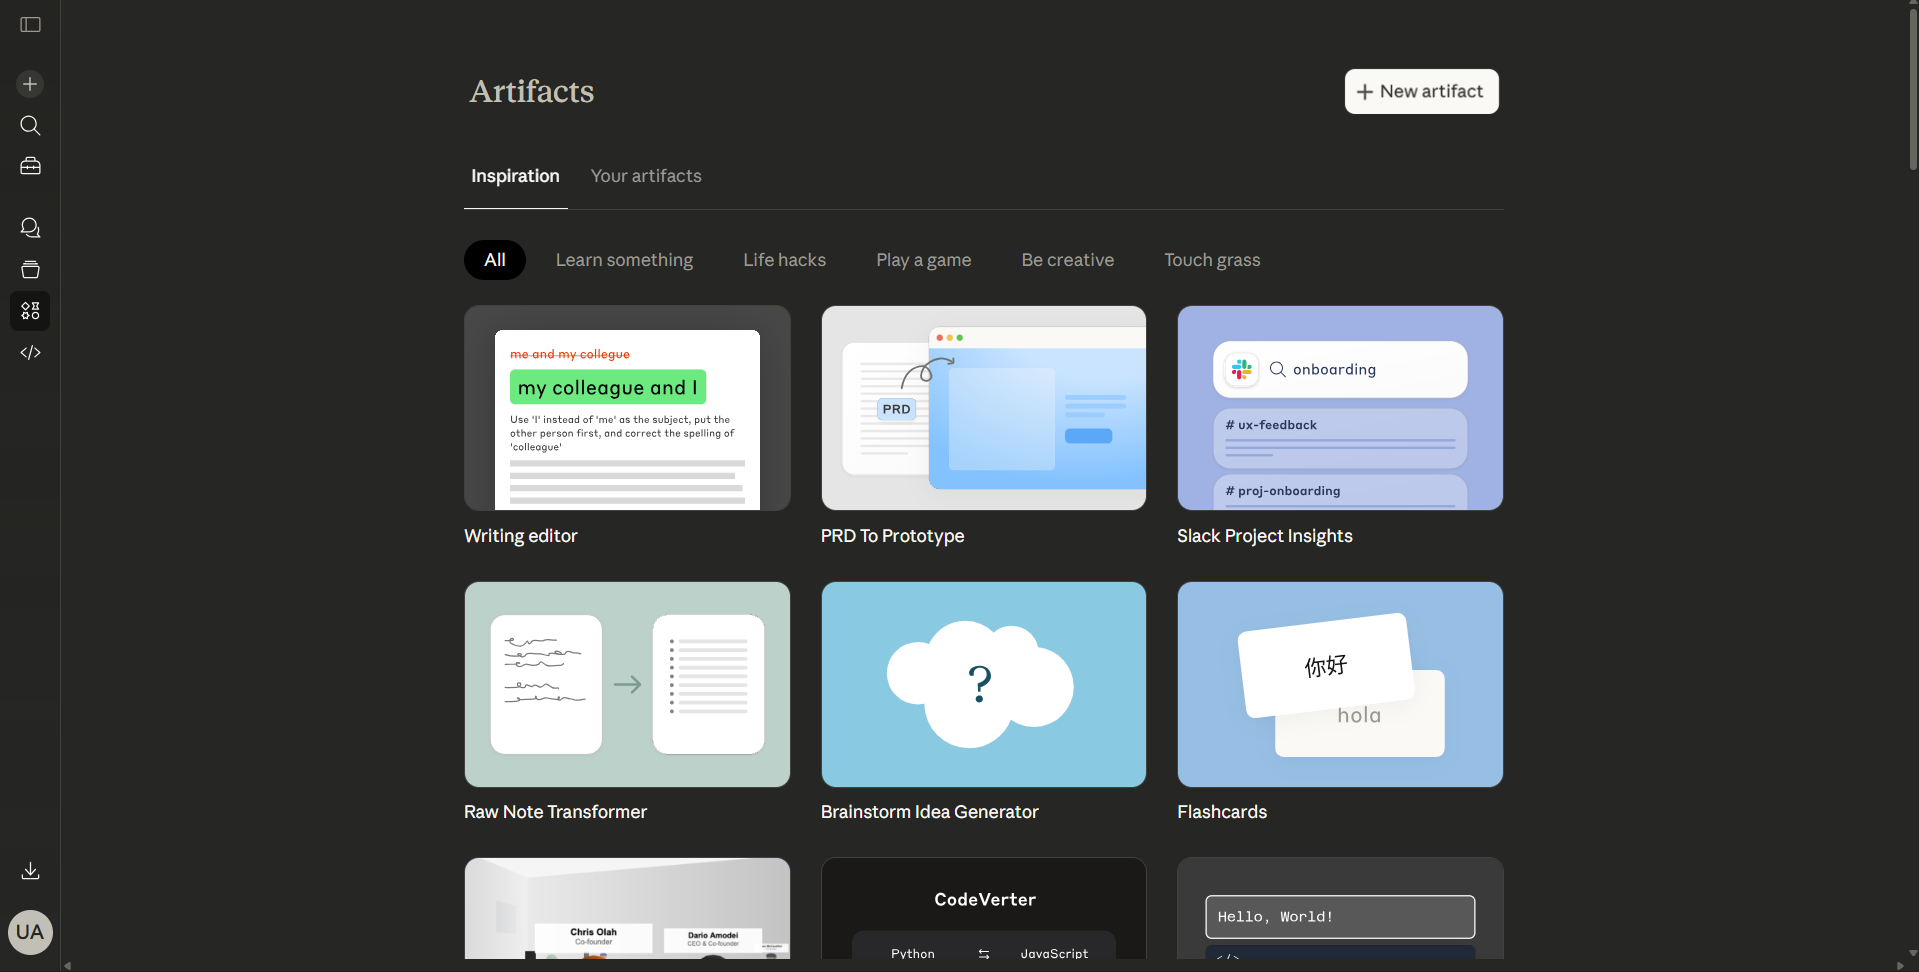Open the UA user avatar menu
This screenshot has height=972, width=1919.
coord(30,932)
